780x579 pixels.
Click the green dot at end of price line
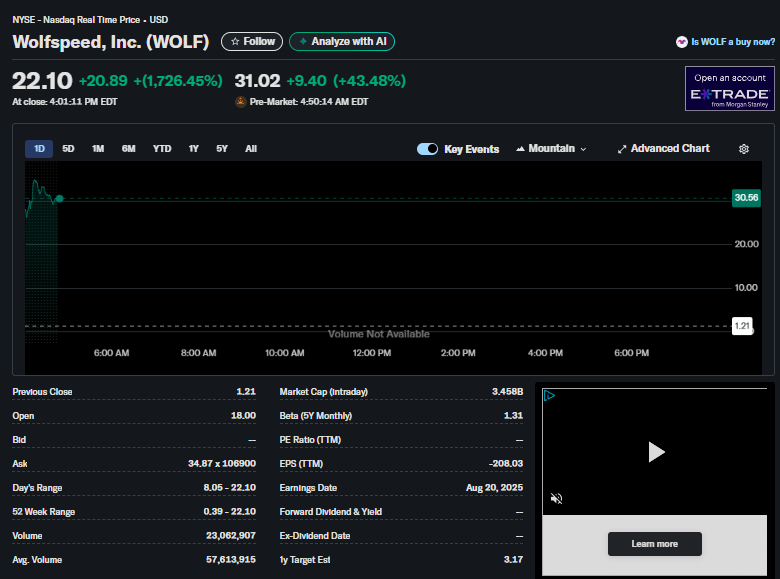coord(60,198)
